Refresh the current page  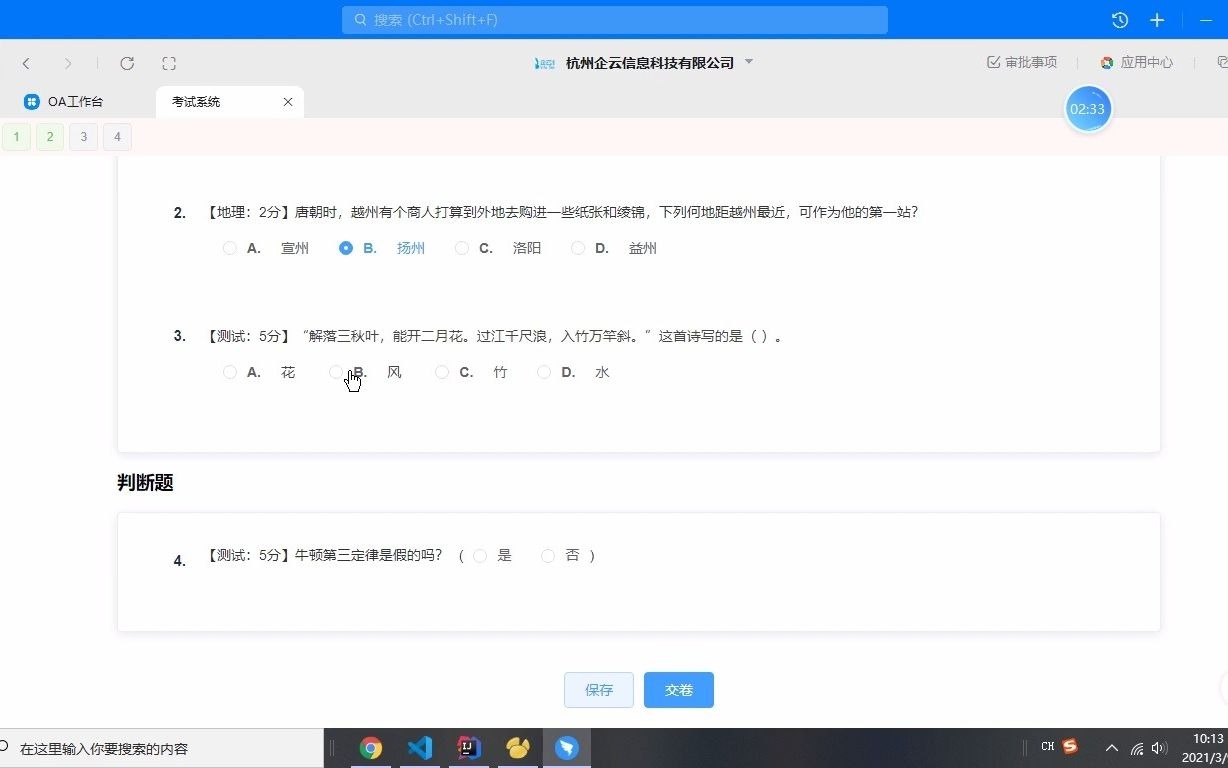[x=127, y=63]
